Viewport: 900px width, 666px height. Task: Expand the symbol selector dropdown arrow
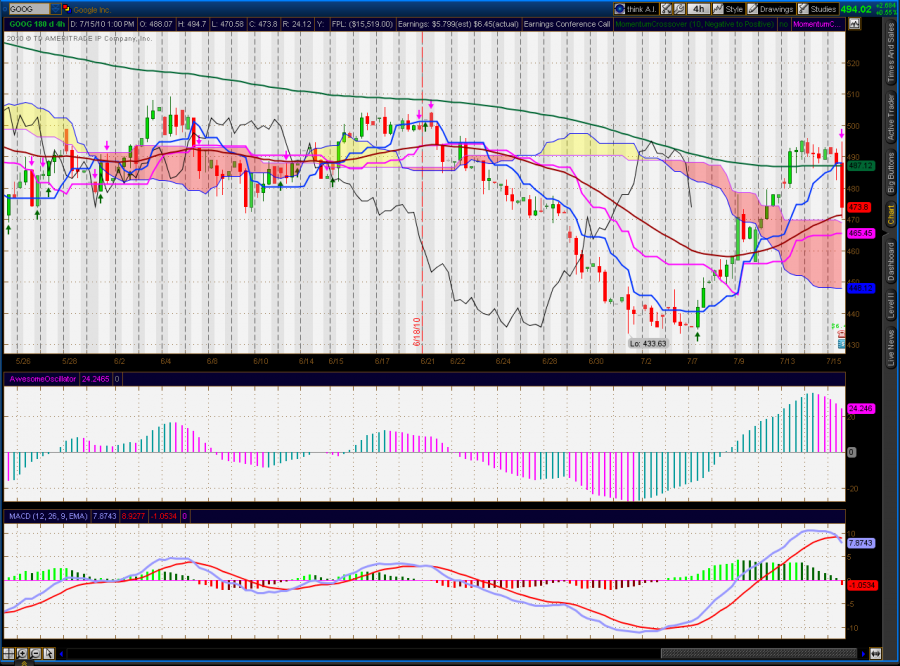[56, 9]
